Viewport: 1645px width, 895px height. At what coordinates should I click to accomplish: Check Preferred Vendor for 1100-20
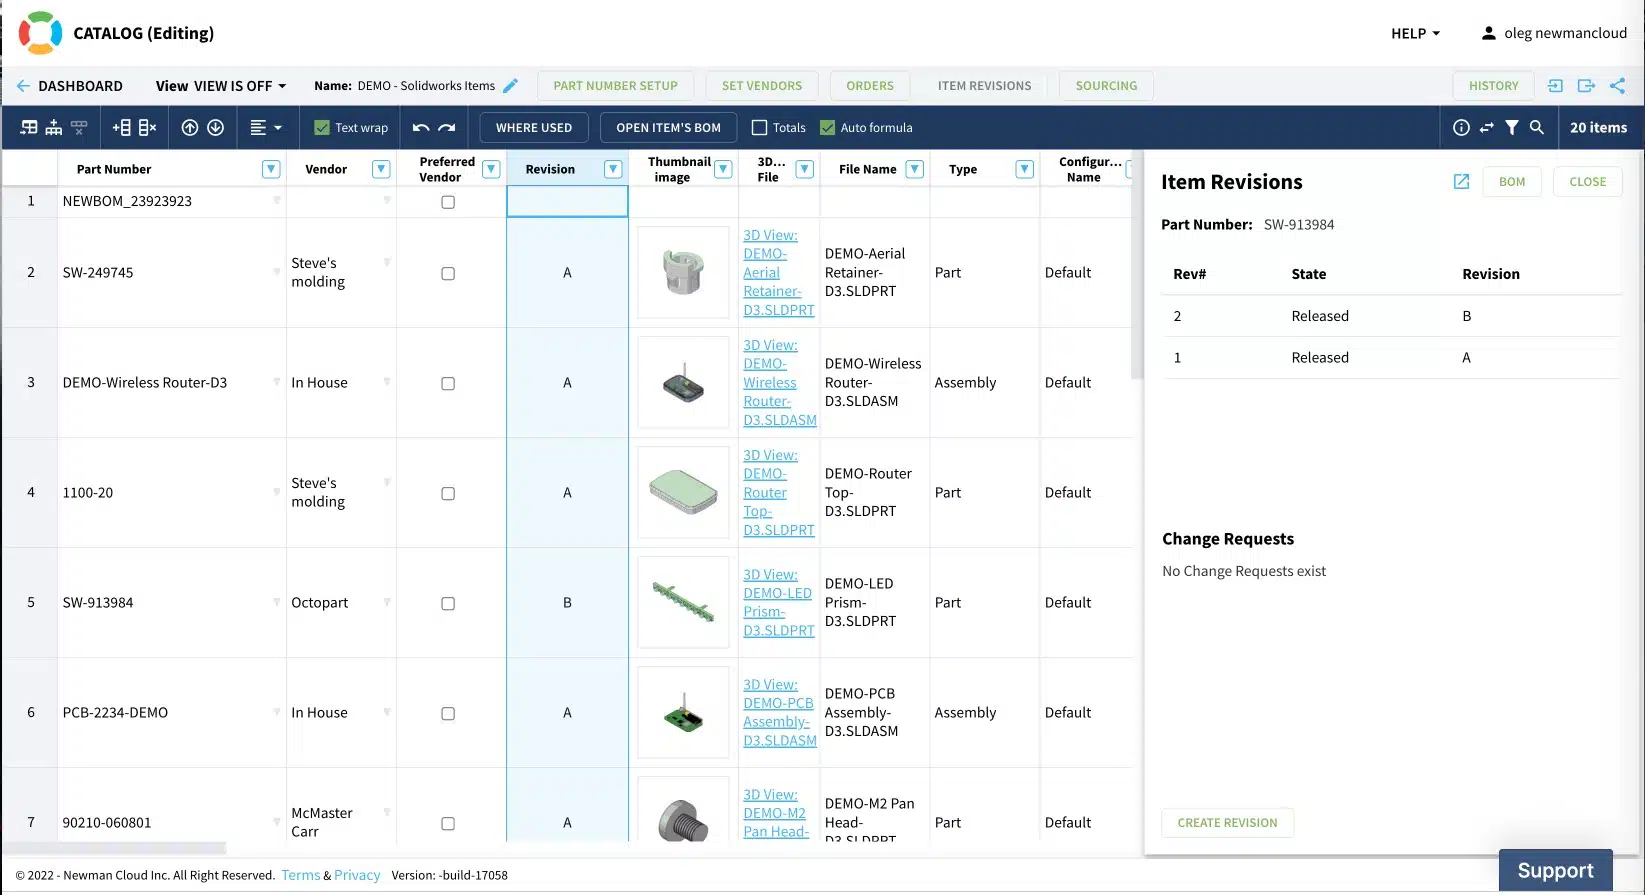448,493
